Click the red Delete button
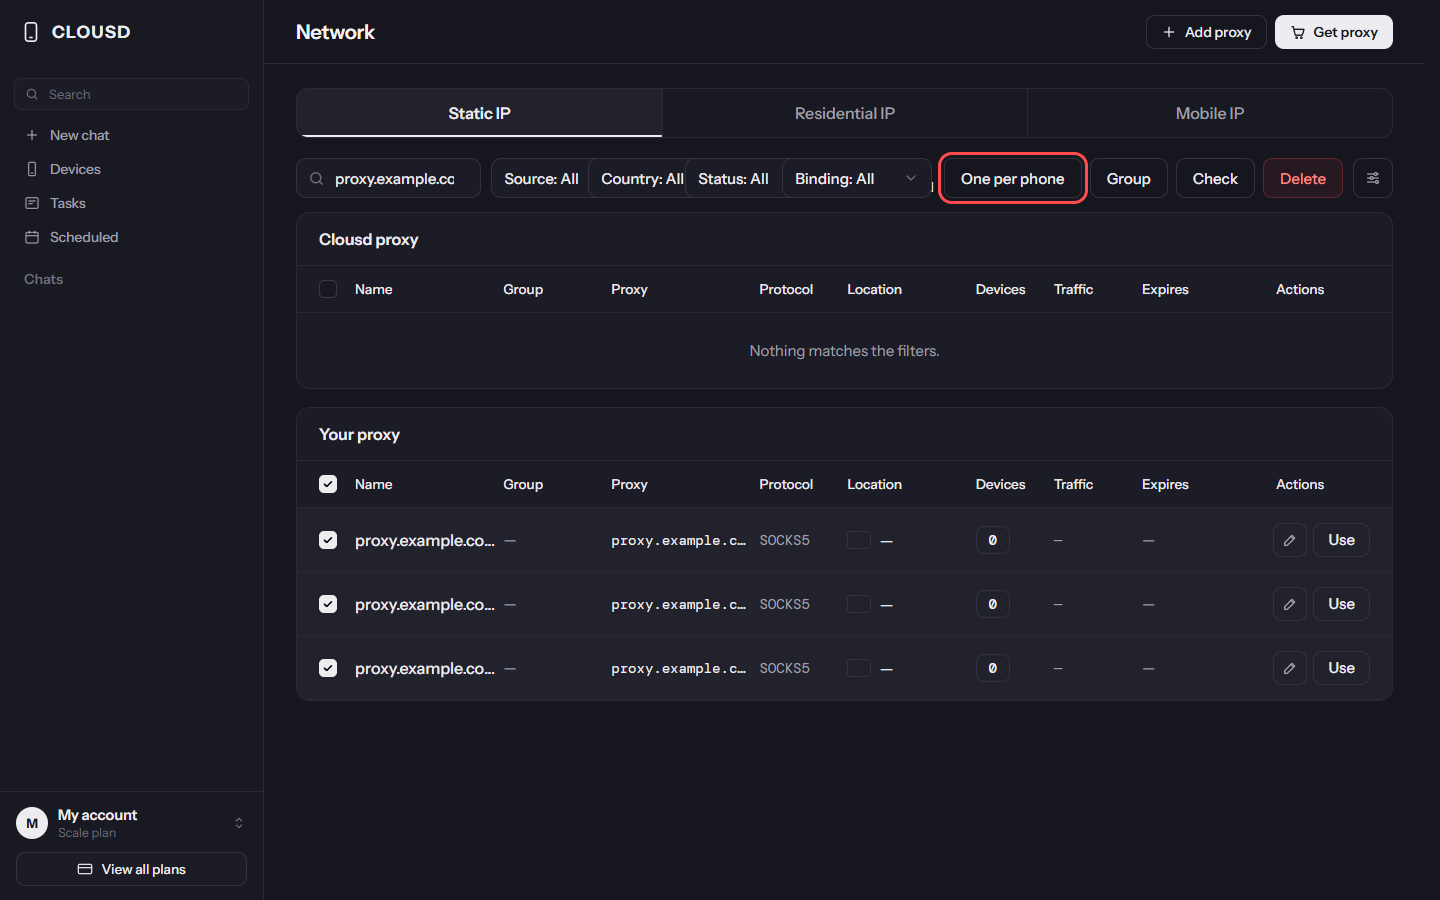 point(1302,178)
